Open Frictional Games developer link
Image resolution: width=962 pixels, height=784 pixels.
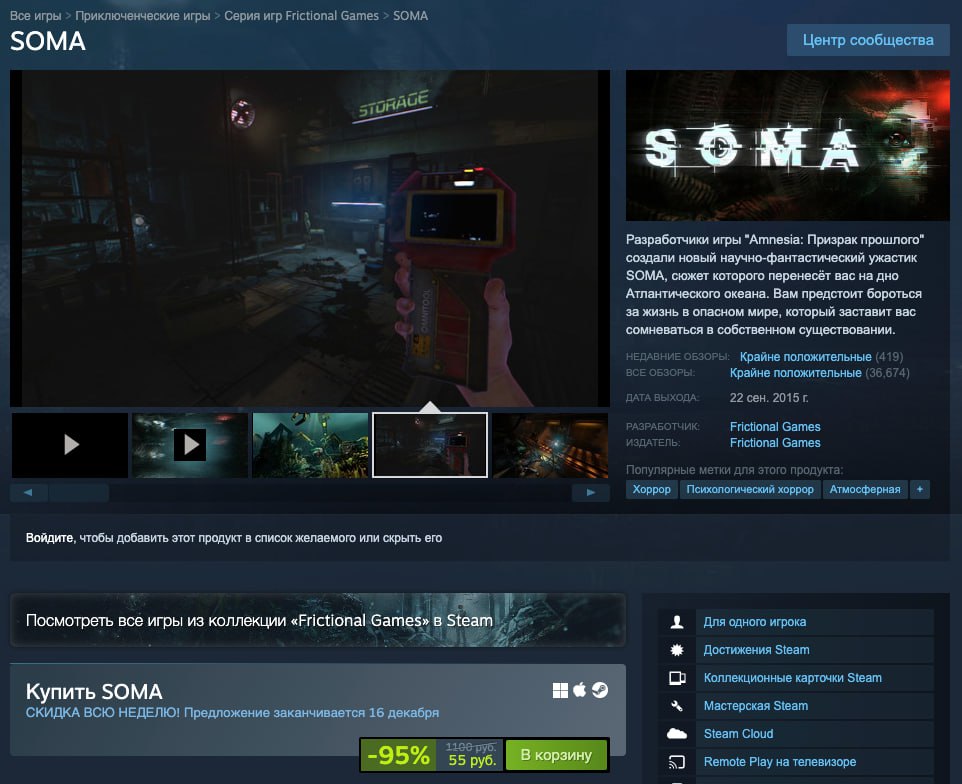(775, 427)
